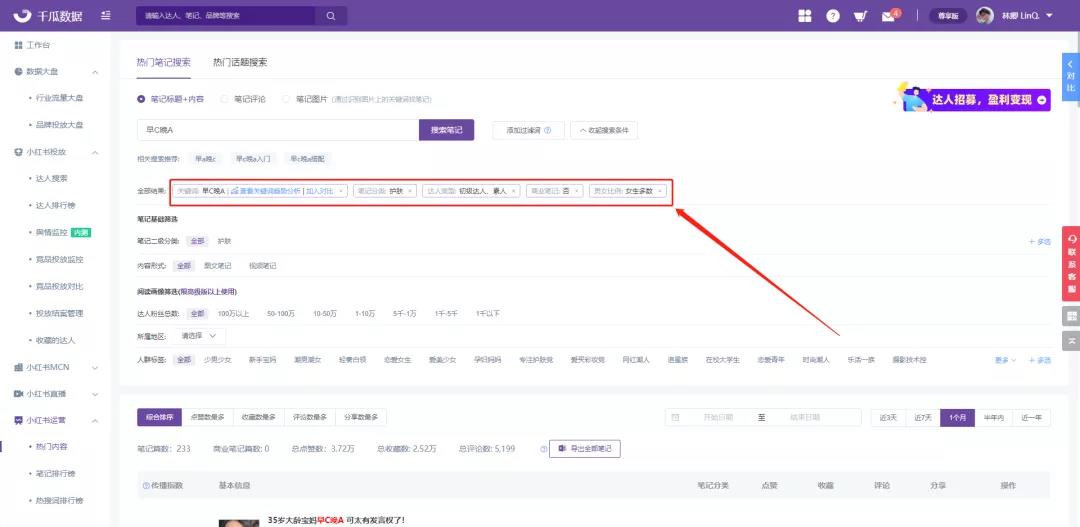Open the apps grid icon in header
Viewport: 1080px width, 527px height.
pos(805,16)
